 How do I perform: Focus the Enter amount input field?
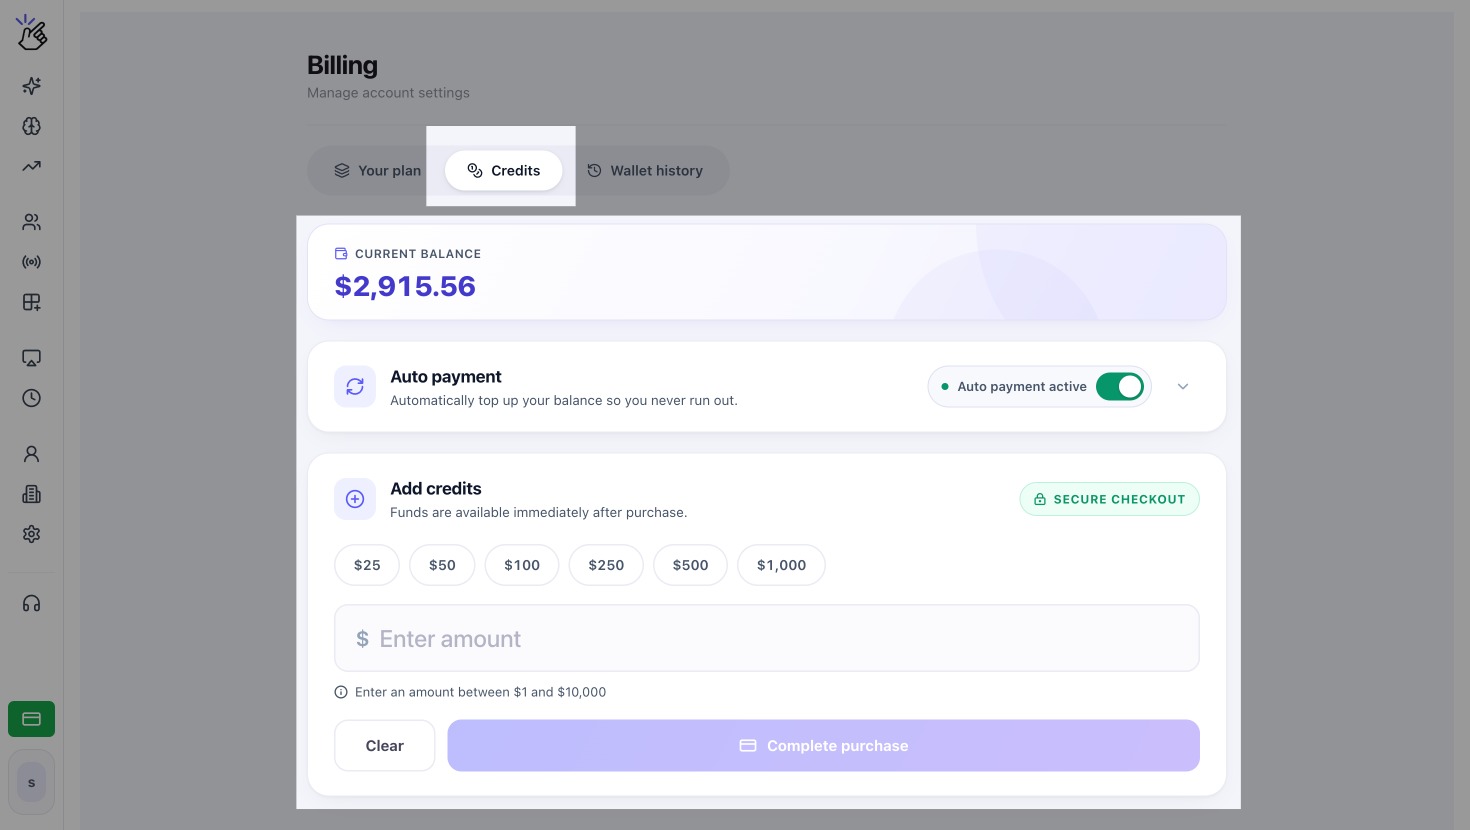tap(767, 638)
